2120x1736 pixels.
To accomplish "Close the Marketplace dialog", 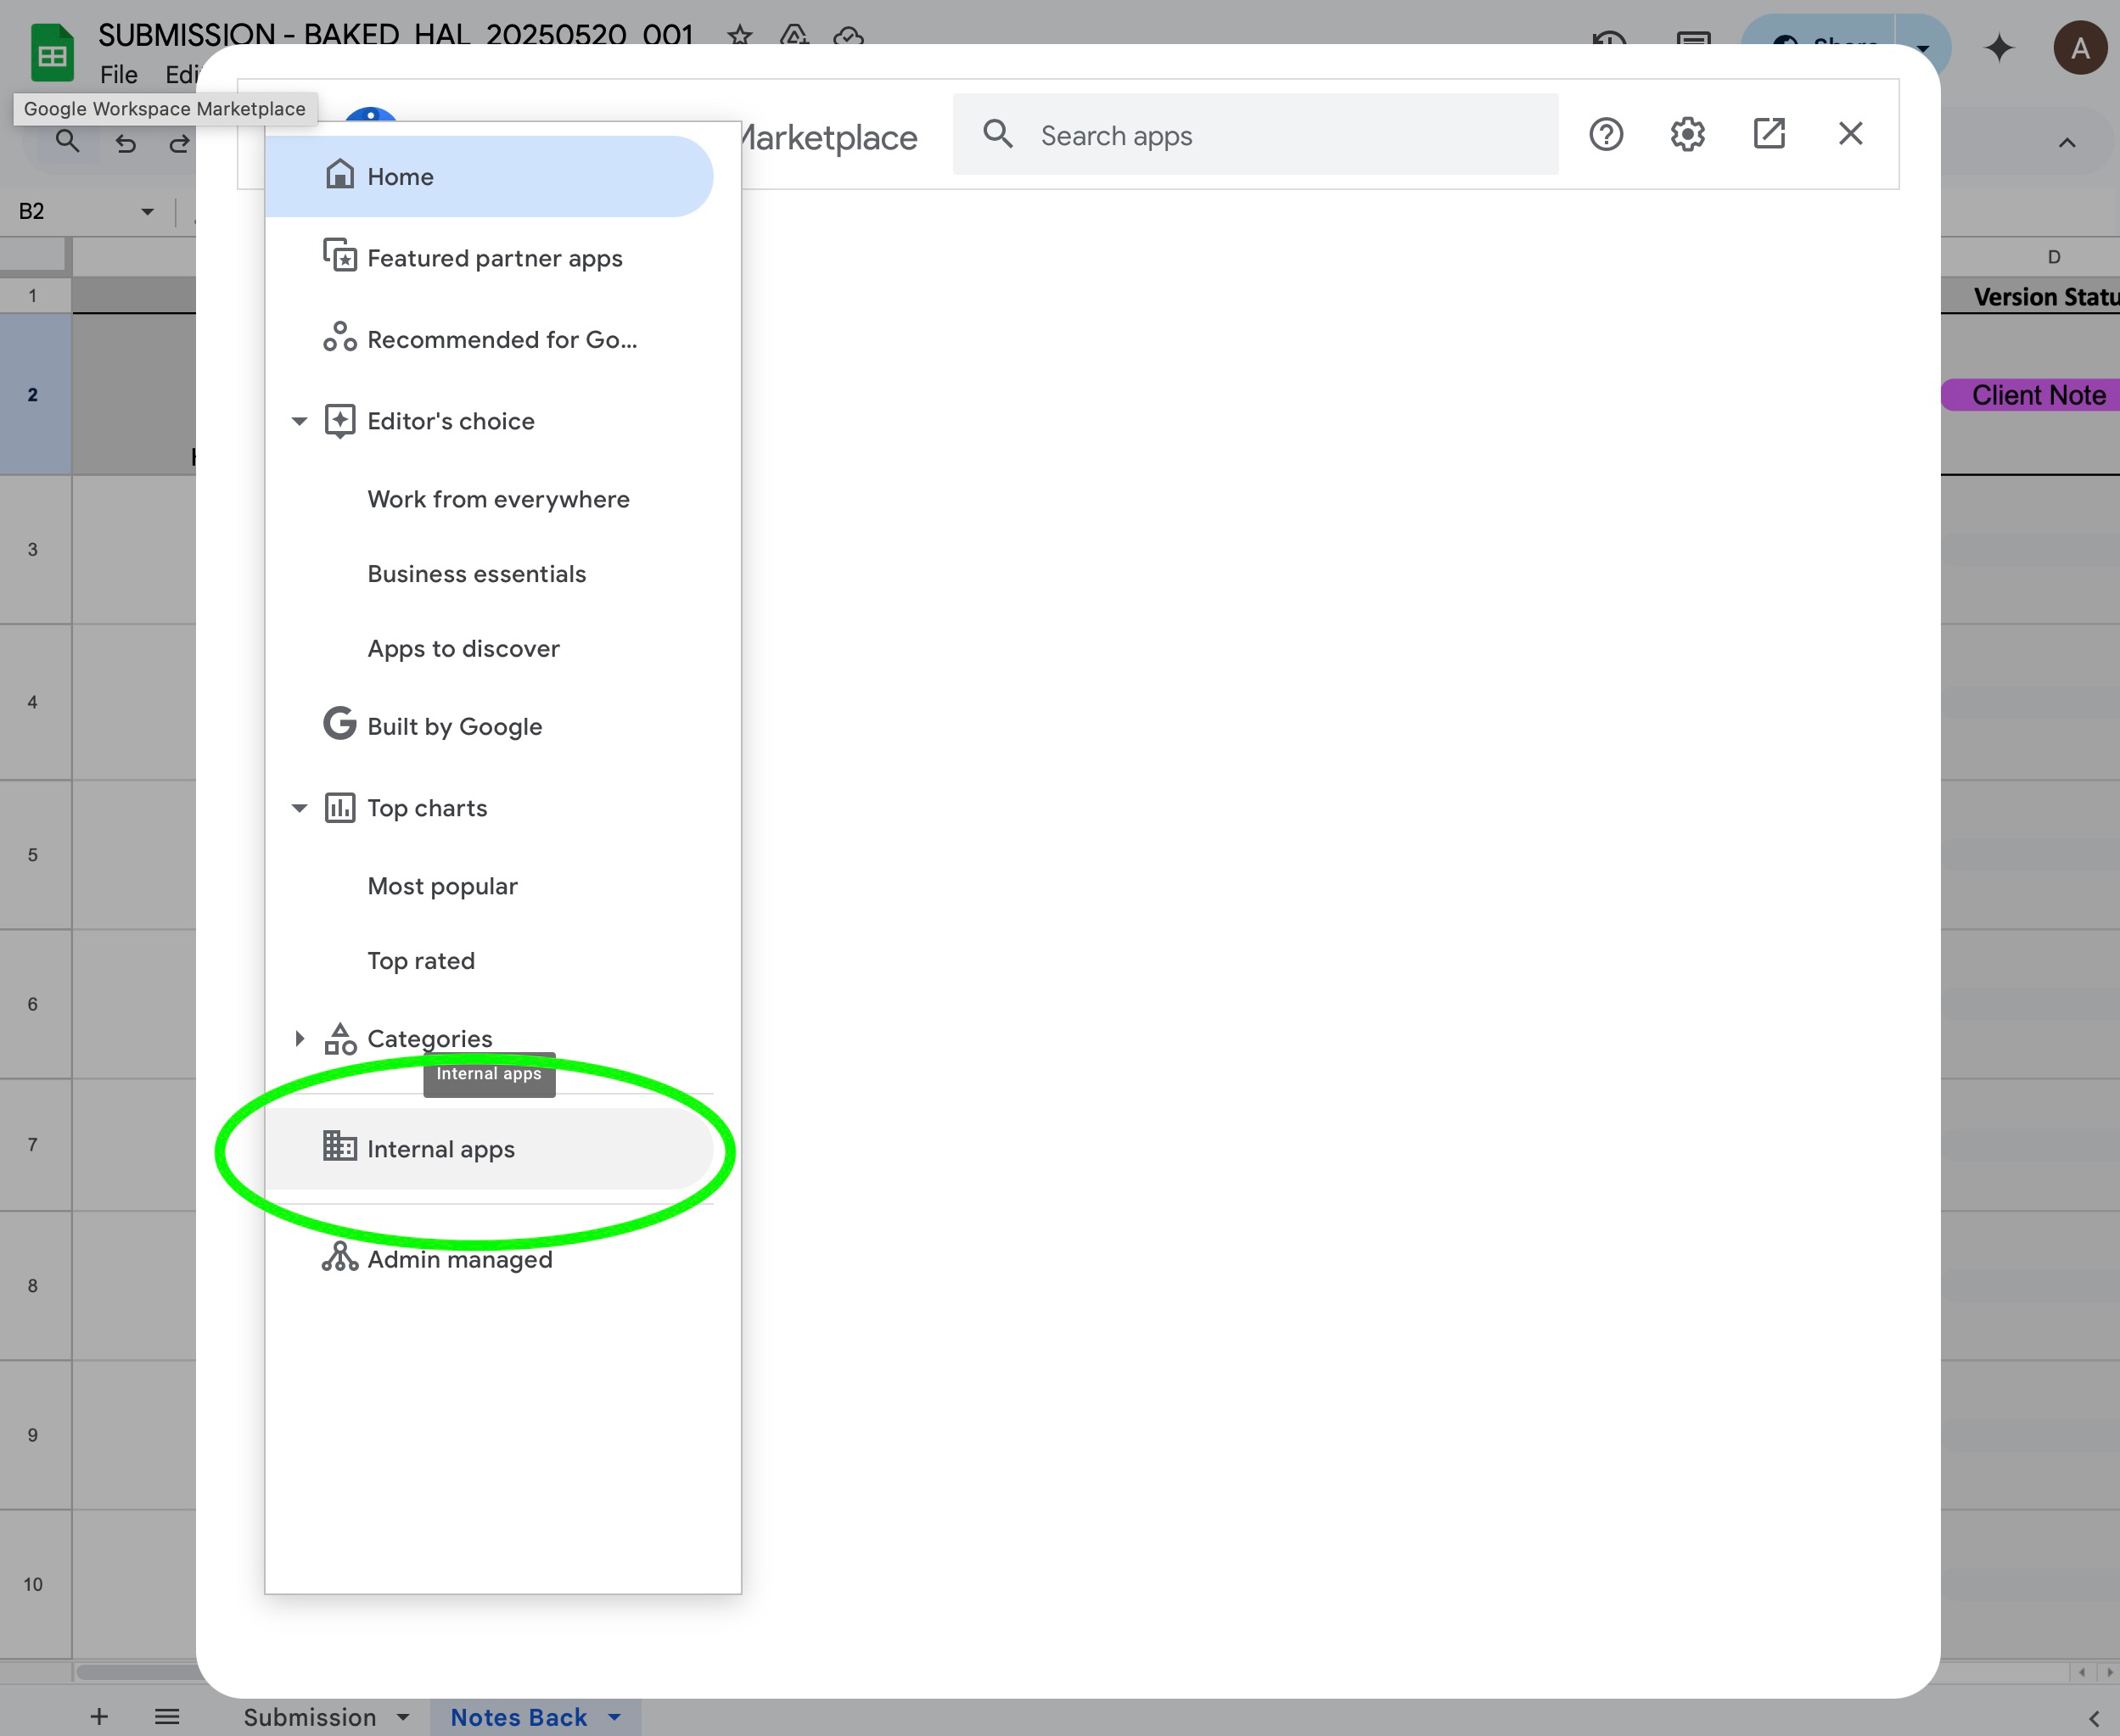I will click(x=1850, y=134).
